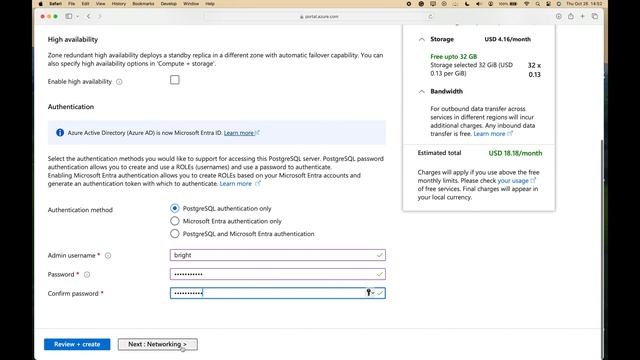Viewport: 640px width, 360px height.
Task: Collapse the Bandwidth cost section chevron
Action: tap(422, 91)
